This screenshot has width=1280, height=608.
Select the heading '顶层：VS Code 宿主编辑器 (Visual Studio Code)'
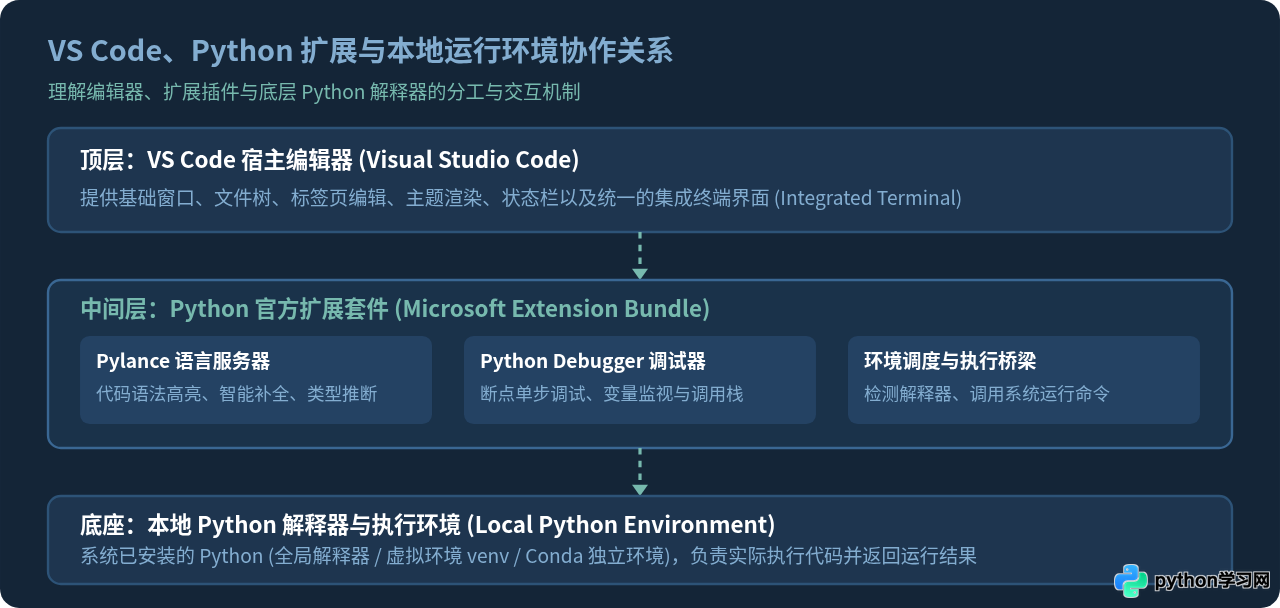tap(330, 160)
